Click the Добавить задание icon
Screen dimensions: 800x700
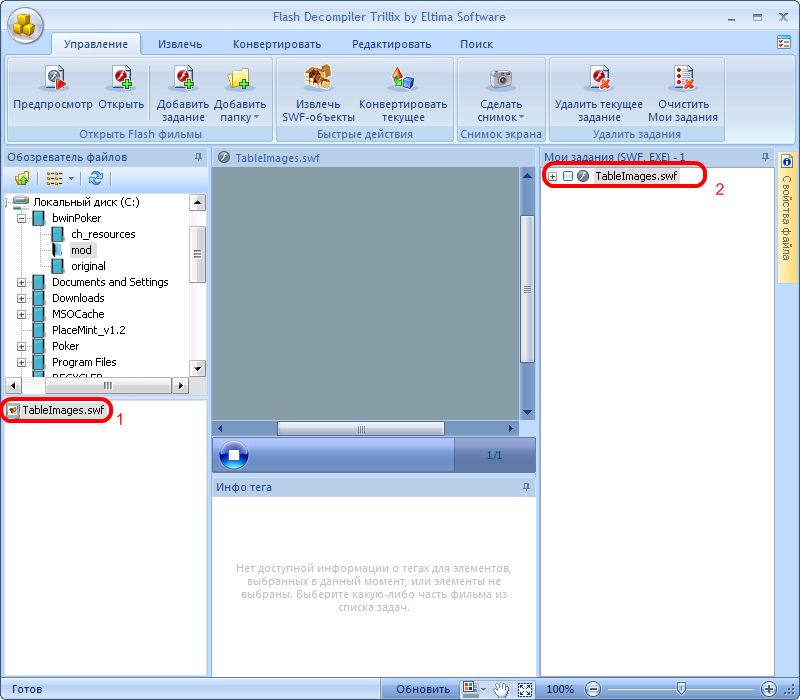183,78
